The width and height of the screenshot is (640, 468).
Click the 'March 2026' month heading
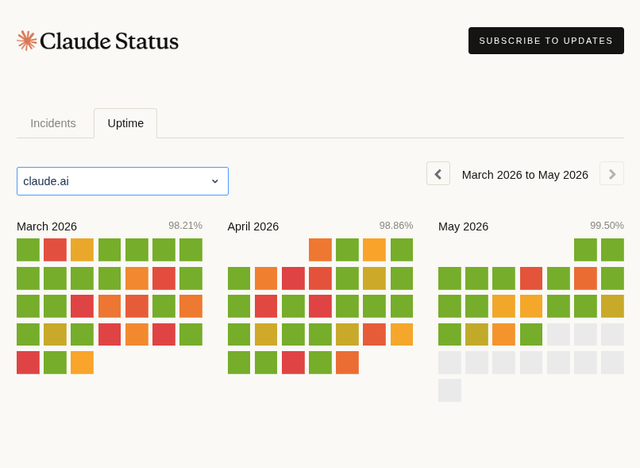pos(47,226)
